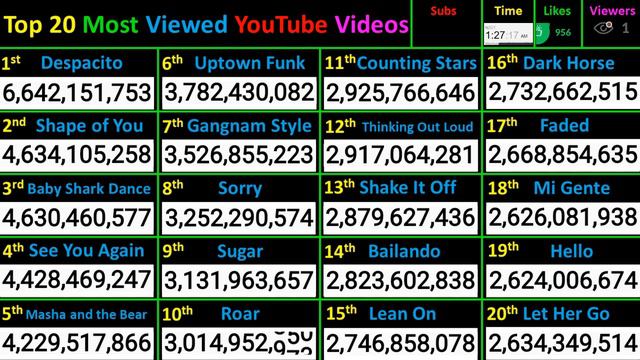Viewport: 640px width, 360px height.
Task: Click the 20th rank label
Action: click(502, 313)
